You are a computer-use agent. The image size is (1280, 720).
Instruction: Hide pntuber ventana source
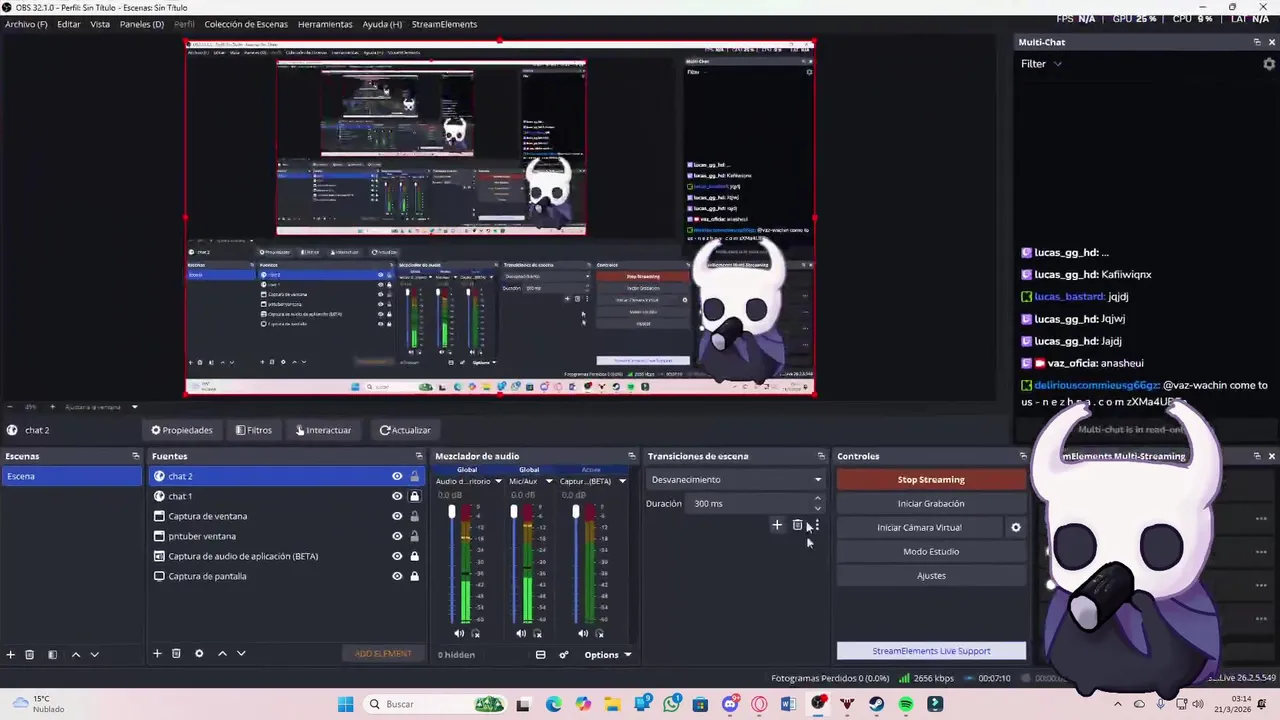tap(397, 536)
